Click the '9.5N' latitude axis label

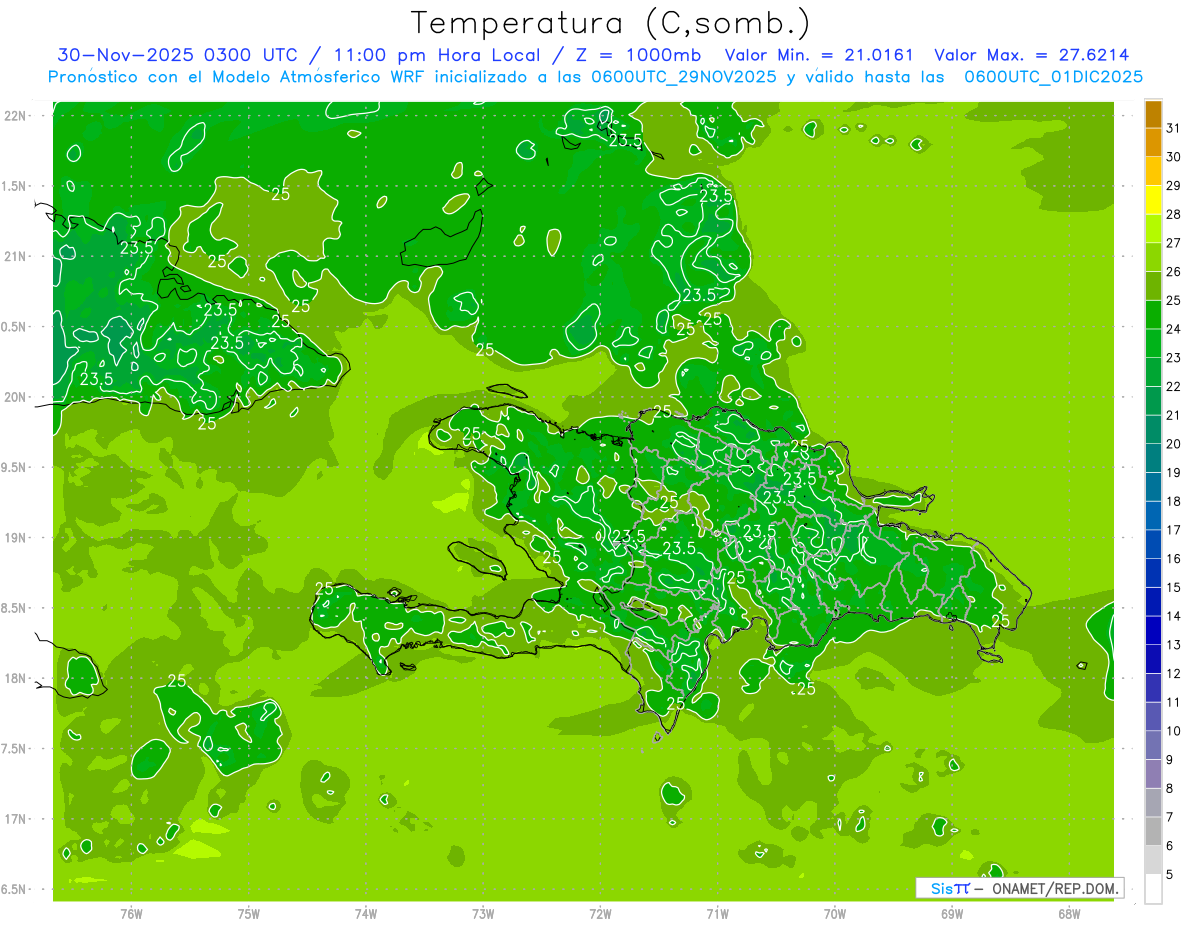[15, 467]
